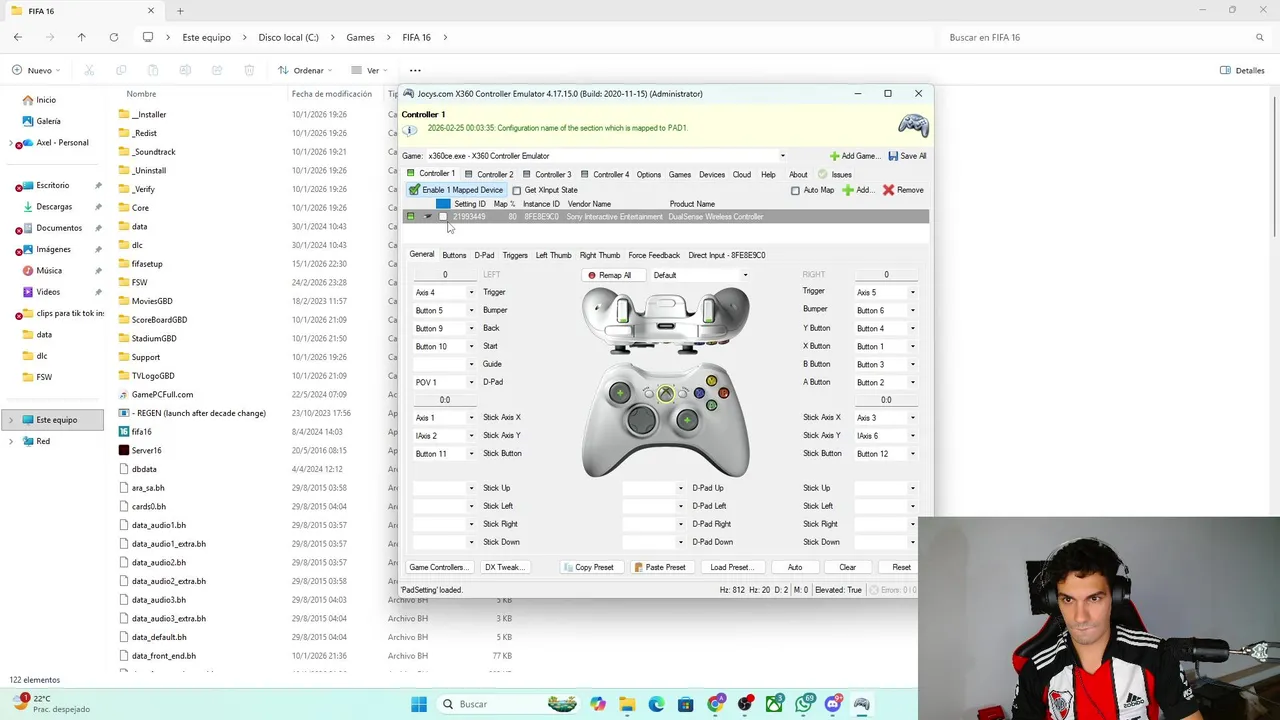This screenshot has width=1280, height=720.
Task: Click the Paste Preset clipboard icon
Action: (x=639, y=567)
